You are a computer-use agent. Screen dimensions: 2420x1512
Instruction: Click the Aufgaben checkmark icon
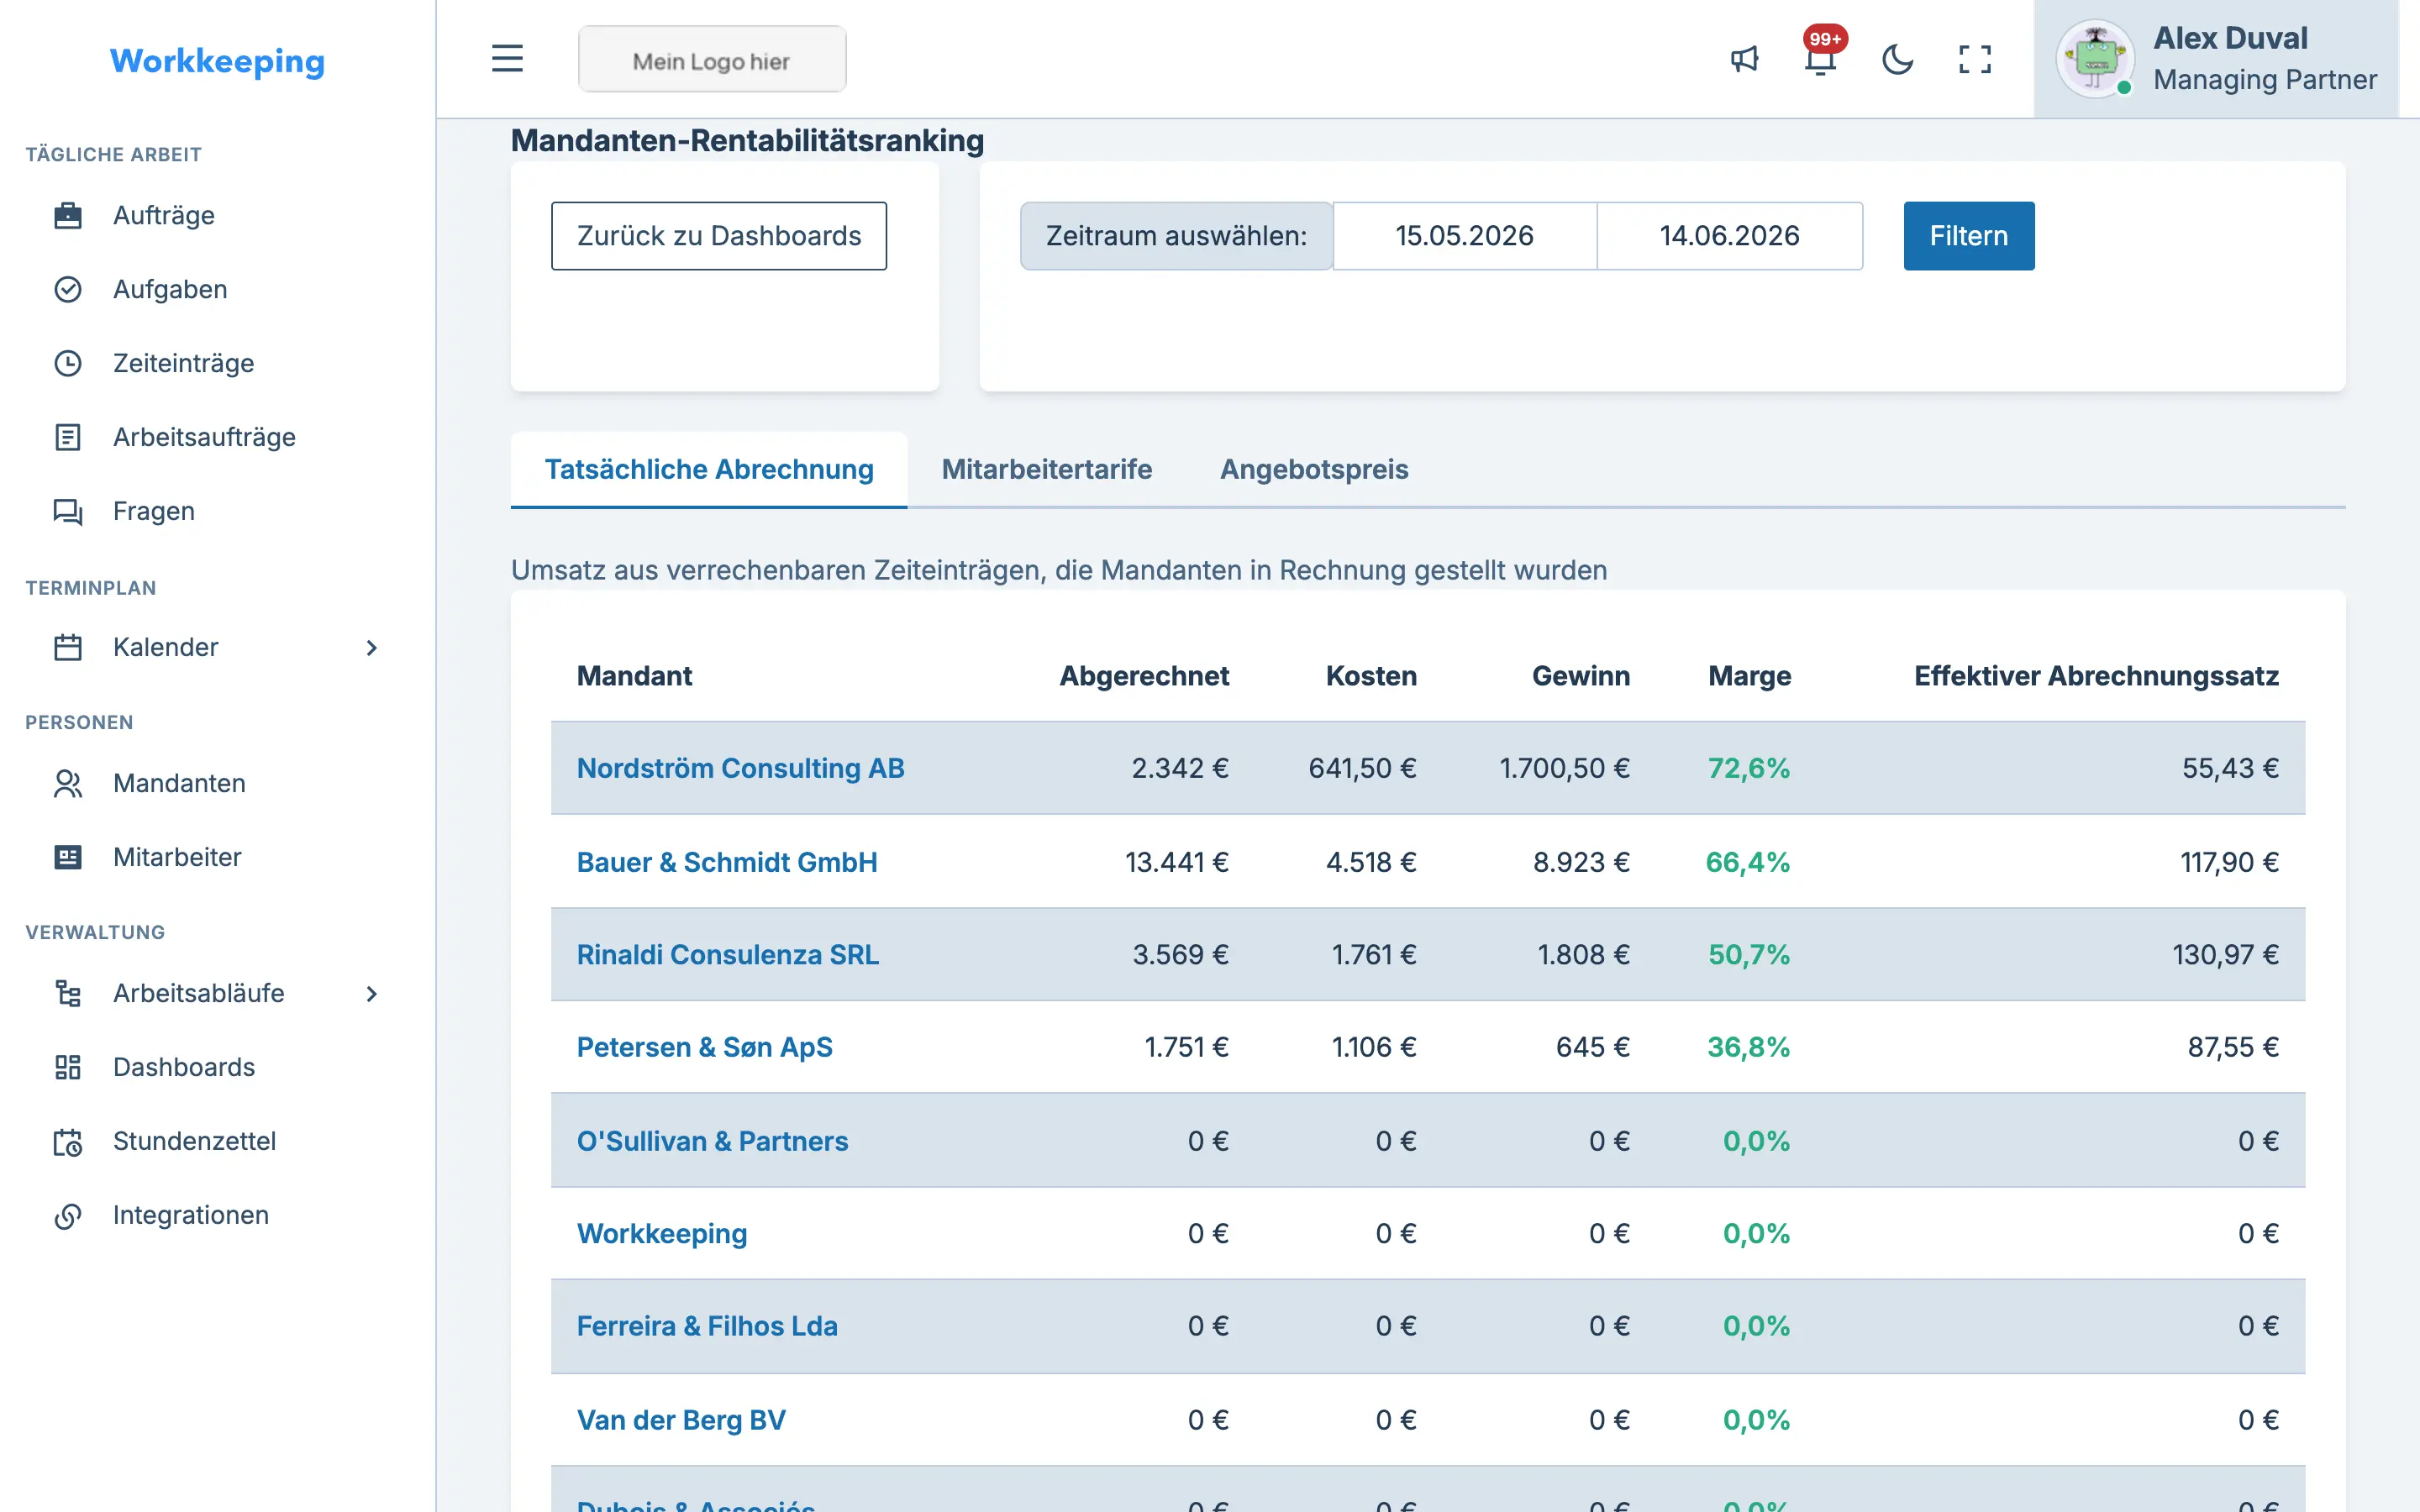67,289
